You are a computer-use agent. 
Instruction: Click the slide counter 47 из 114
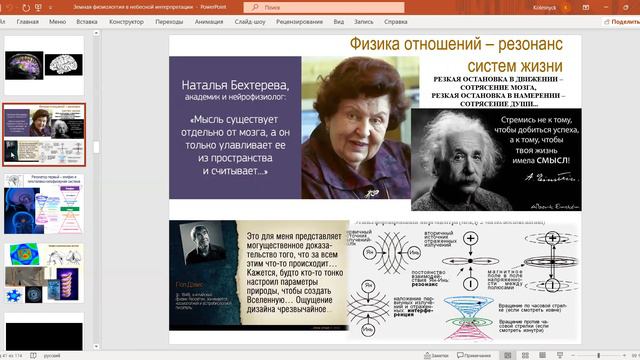12,356
